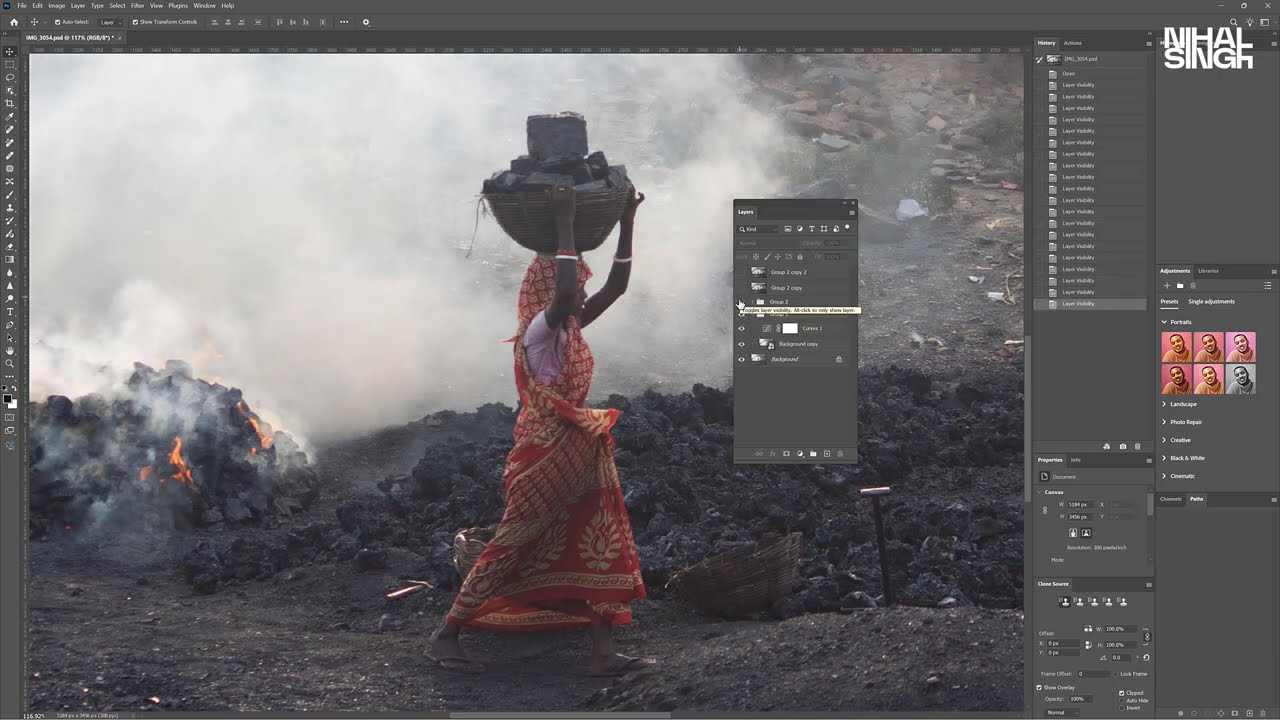The image size is (1280, 720).
Task: Hide the Background layer
Action: pyautogui.click(x=741, y=359)
